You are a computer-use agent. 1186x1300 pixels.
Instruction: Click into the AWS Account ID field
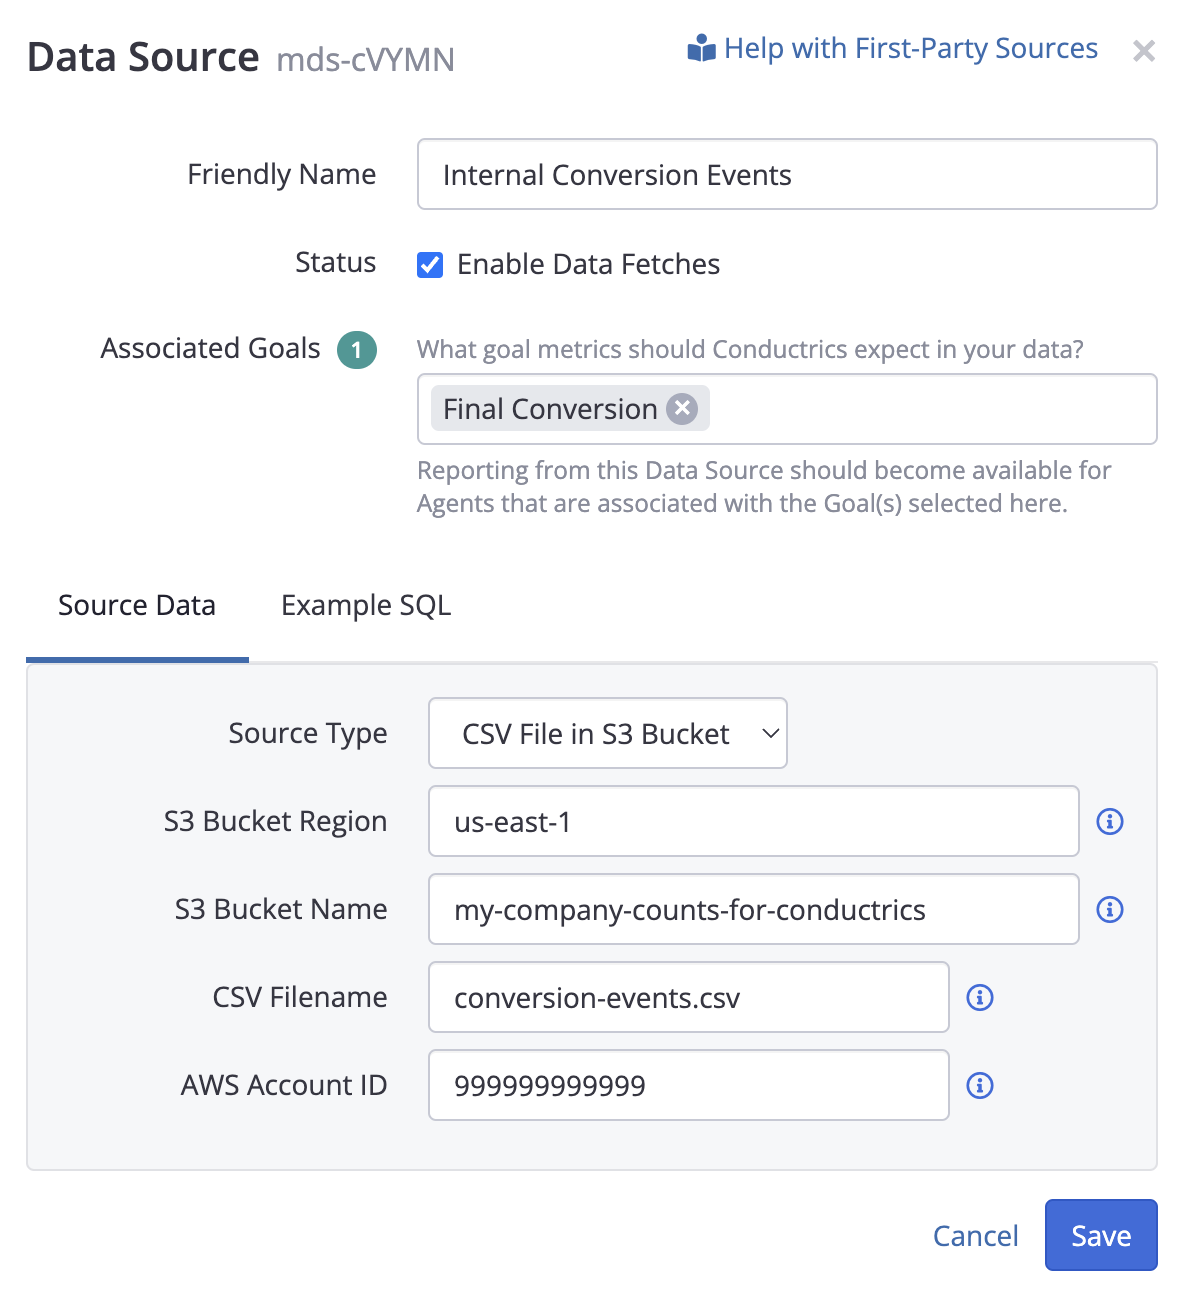(x=688, y=1085)
